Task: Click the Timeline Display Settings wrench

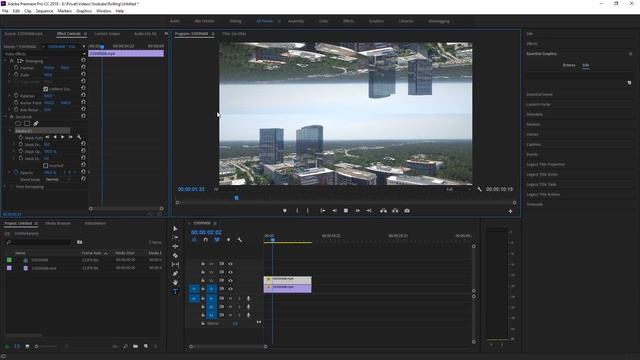Action: click(240, 240)
